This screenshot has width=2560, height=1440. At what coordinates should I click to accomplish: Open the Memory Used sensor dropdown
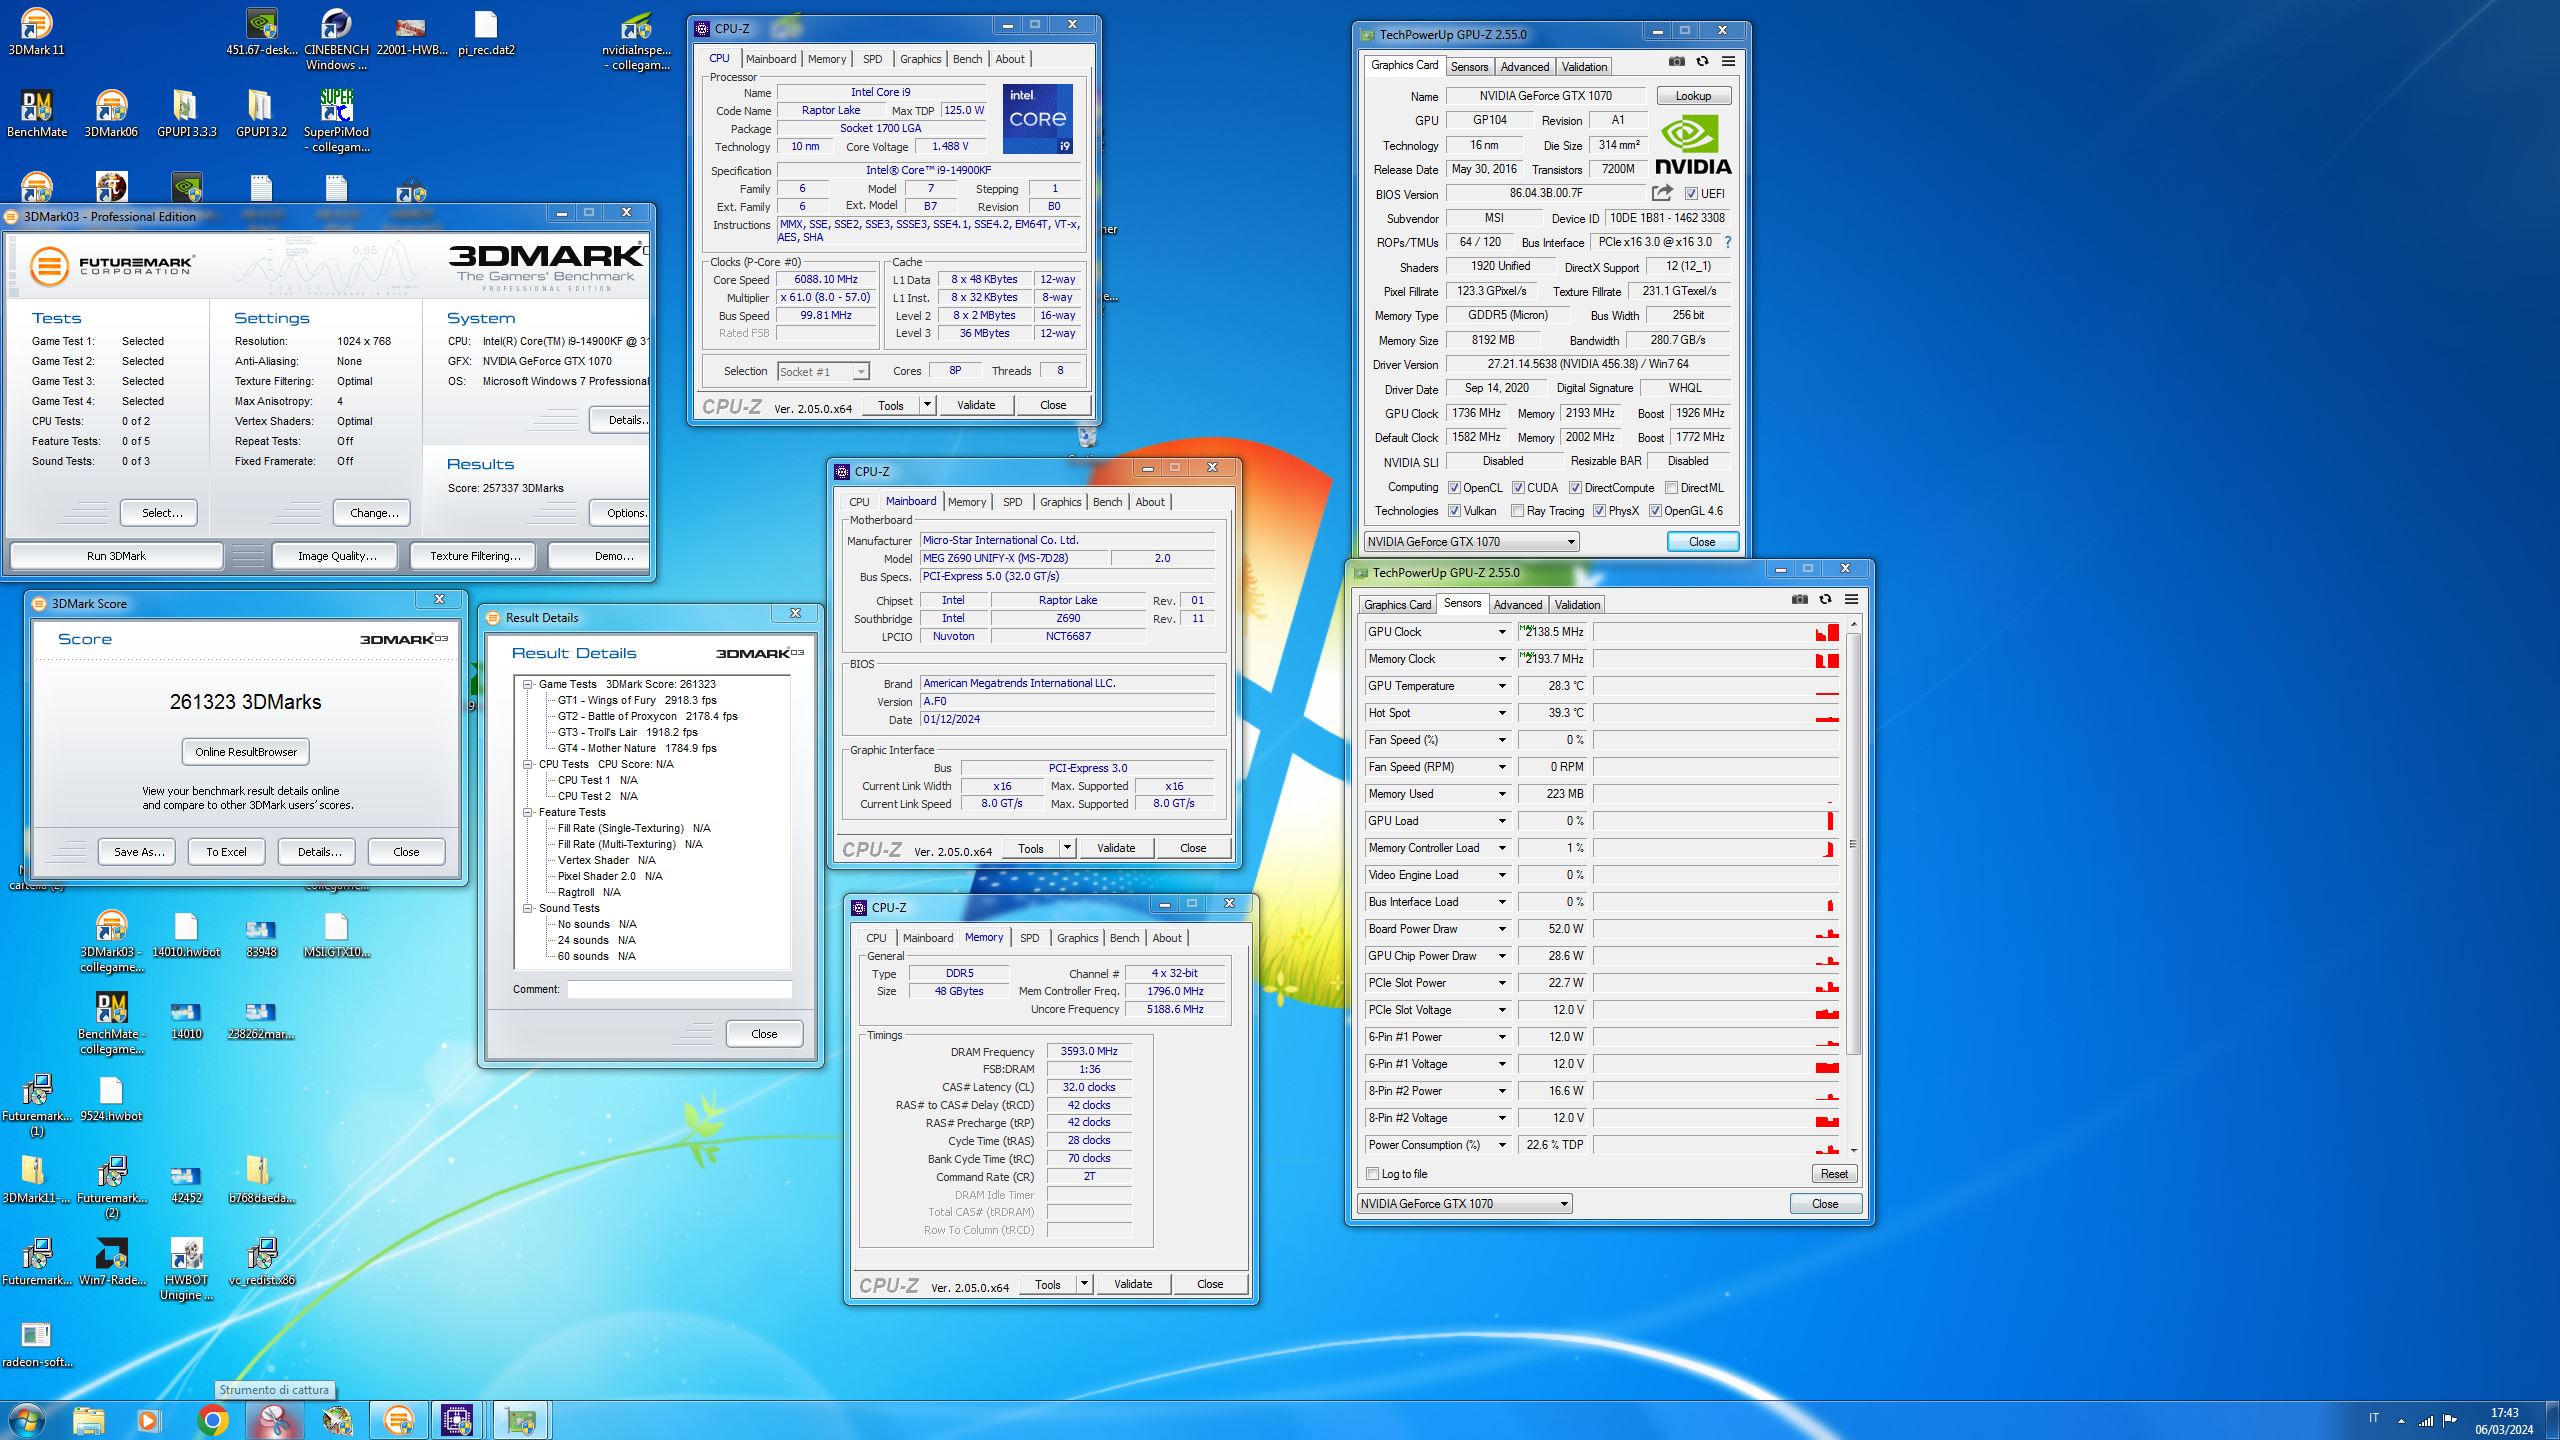1501,794
